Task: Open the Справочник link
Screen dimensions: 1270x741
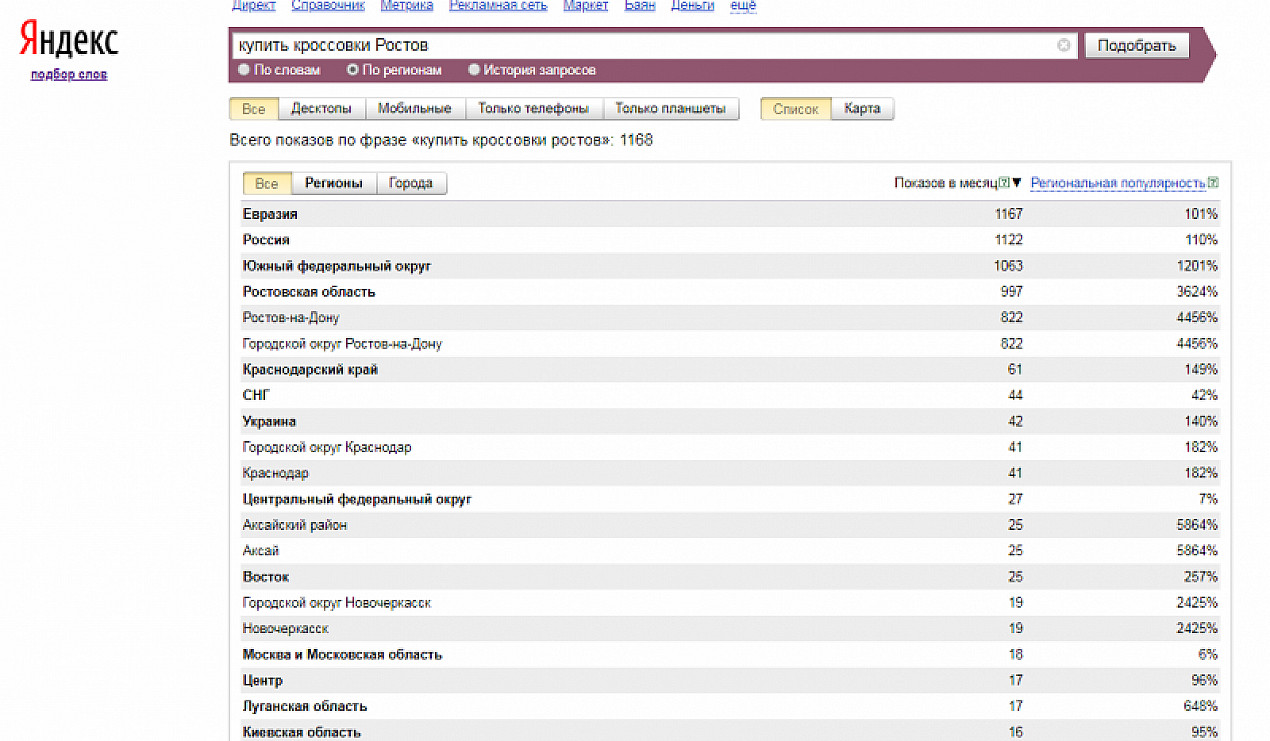Action: (x=328, y=6)
